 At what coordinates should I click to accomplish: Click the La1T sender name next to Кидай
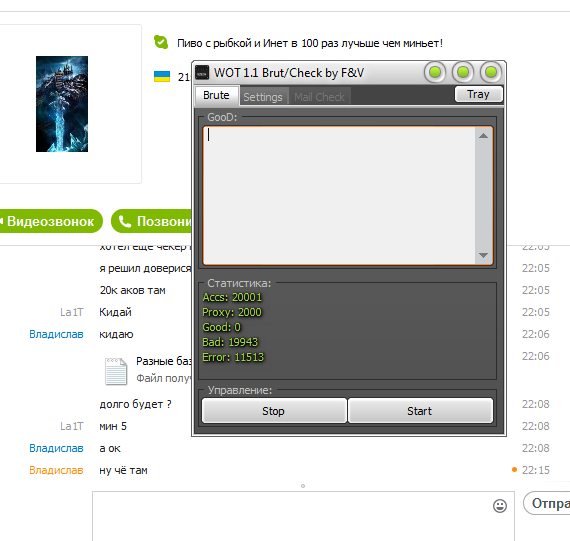[72, 312]
